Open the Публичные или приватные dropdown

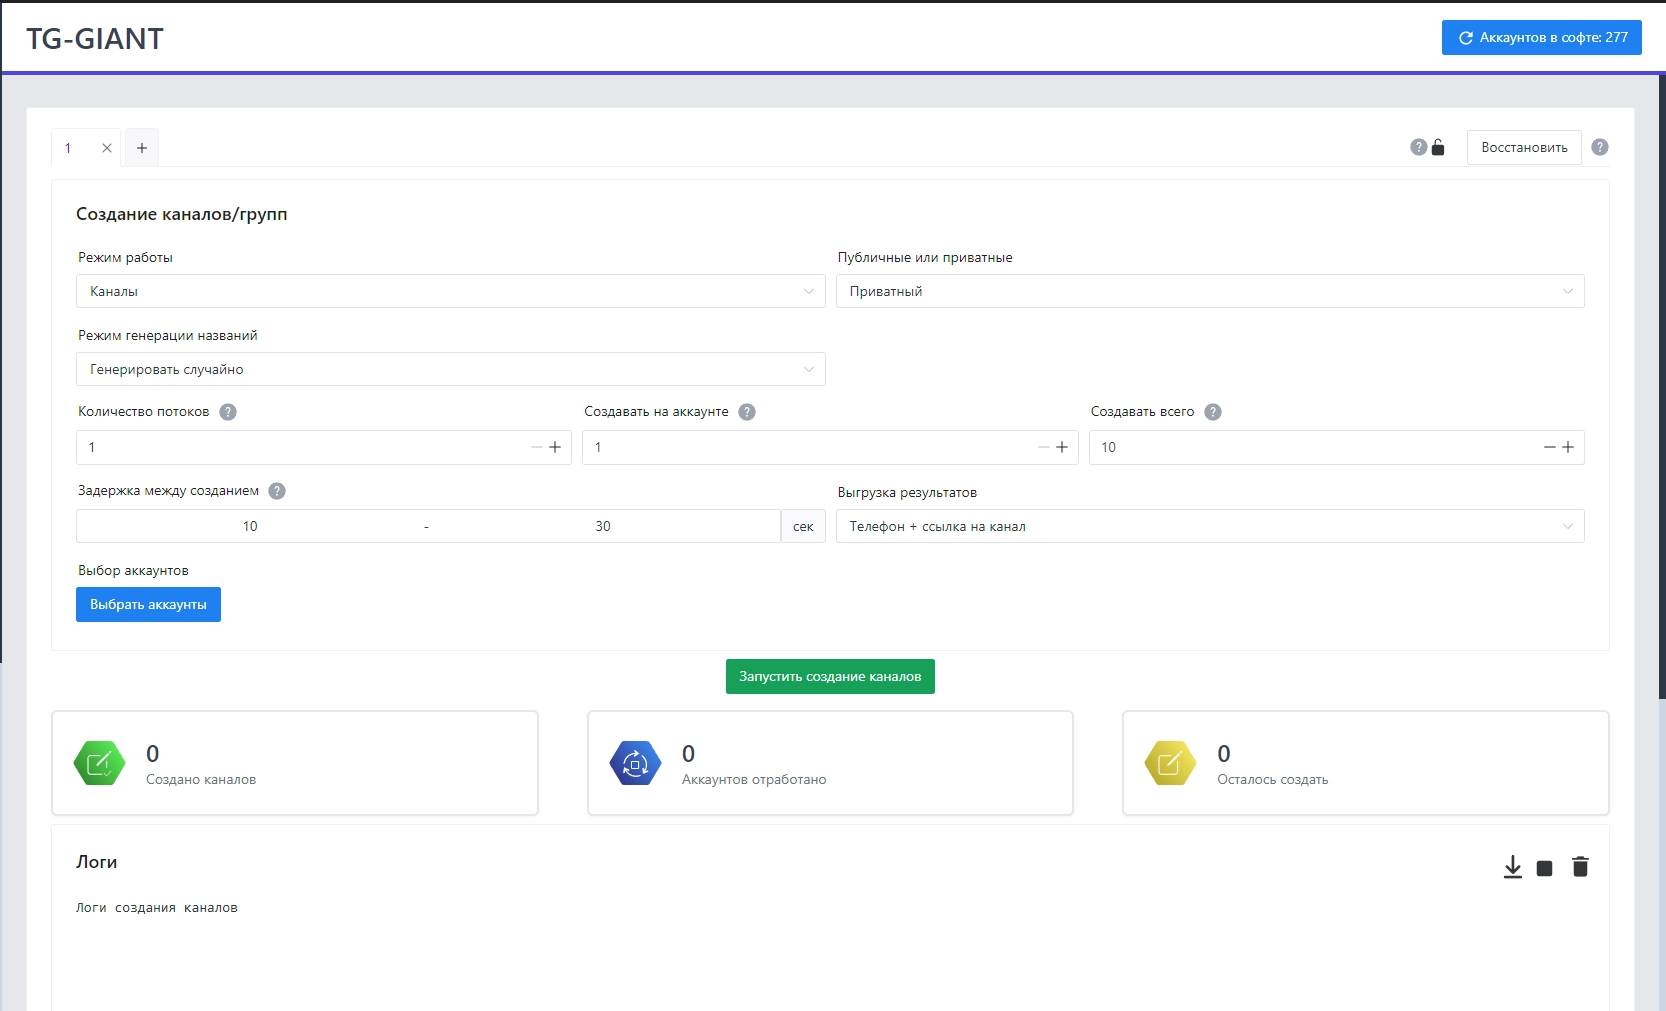coord(1209,291)
